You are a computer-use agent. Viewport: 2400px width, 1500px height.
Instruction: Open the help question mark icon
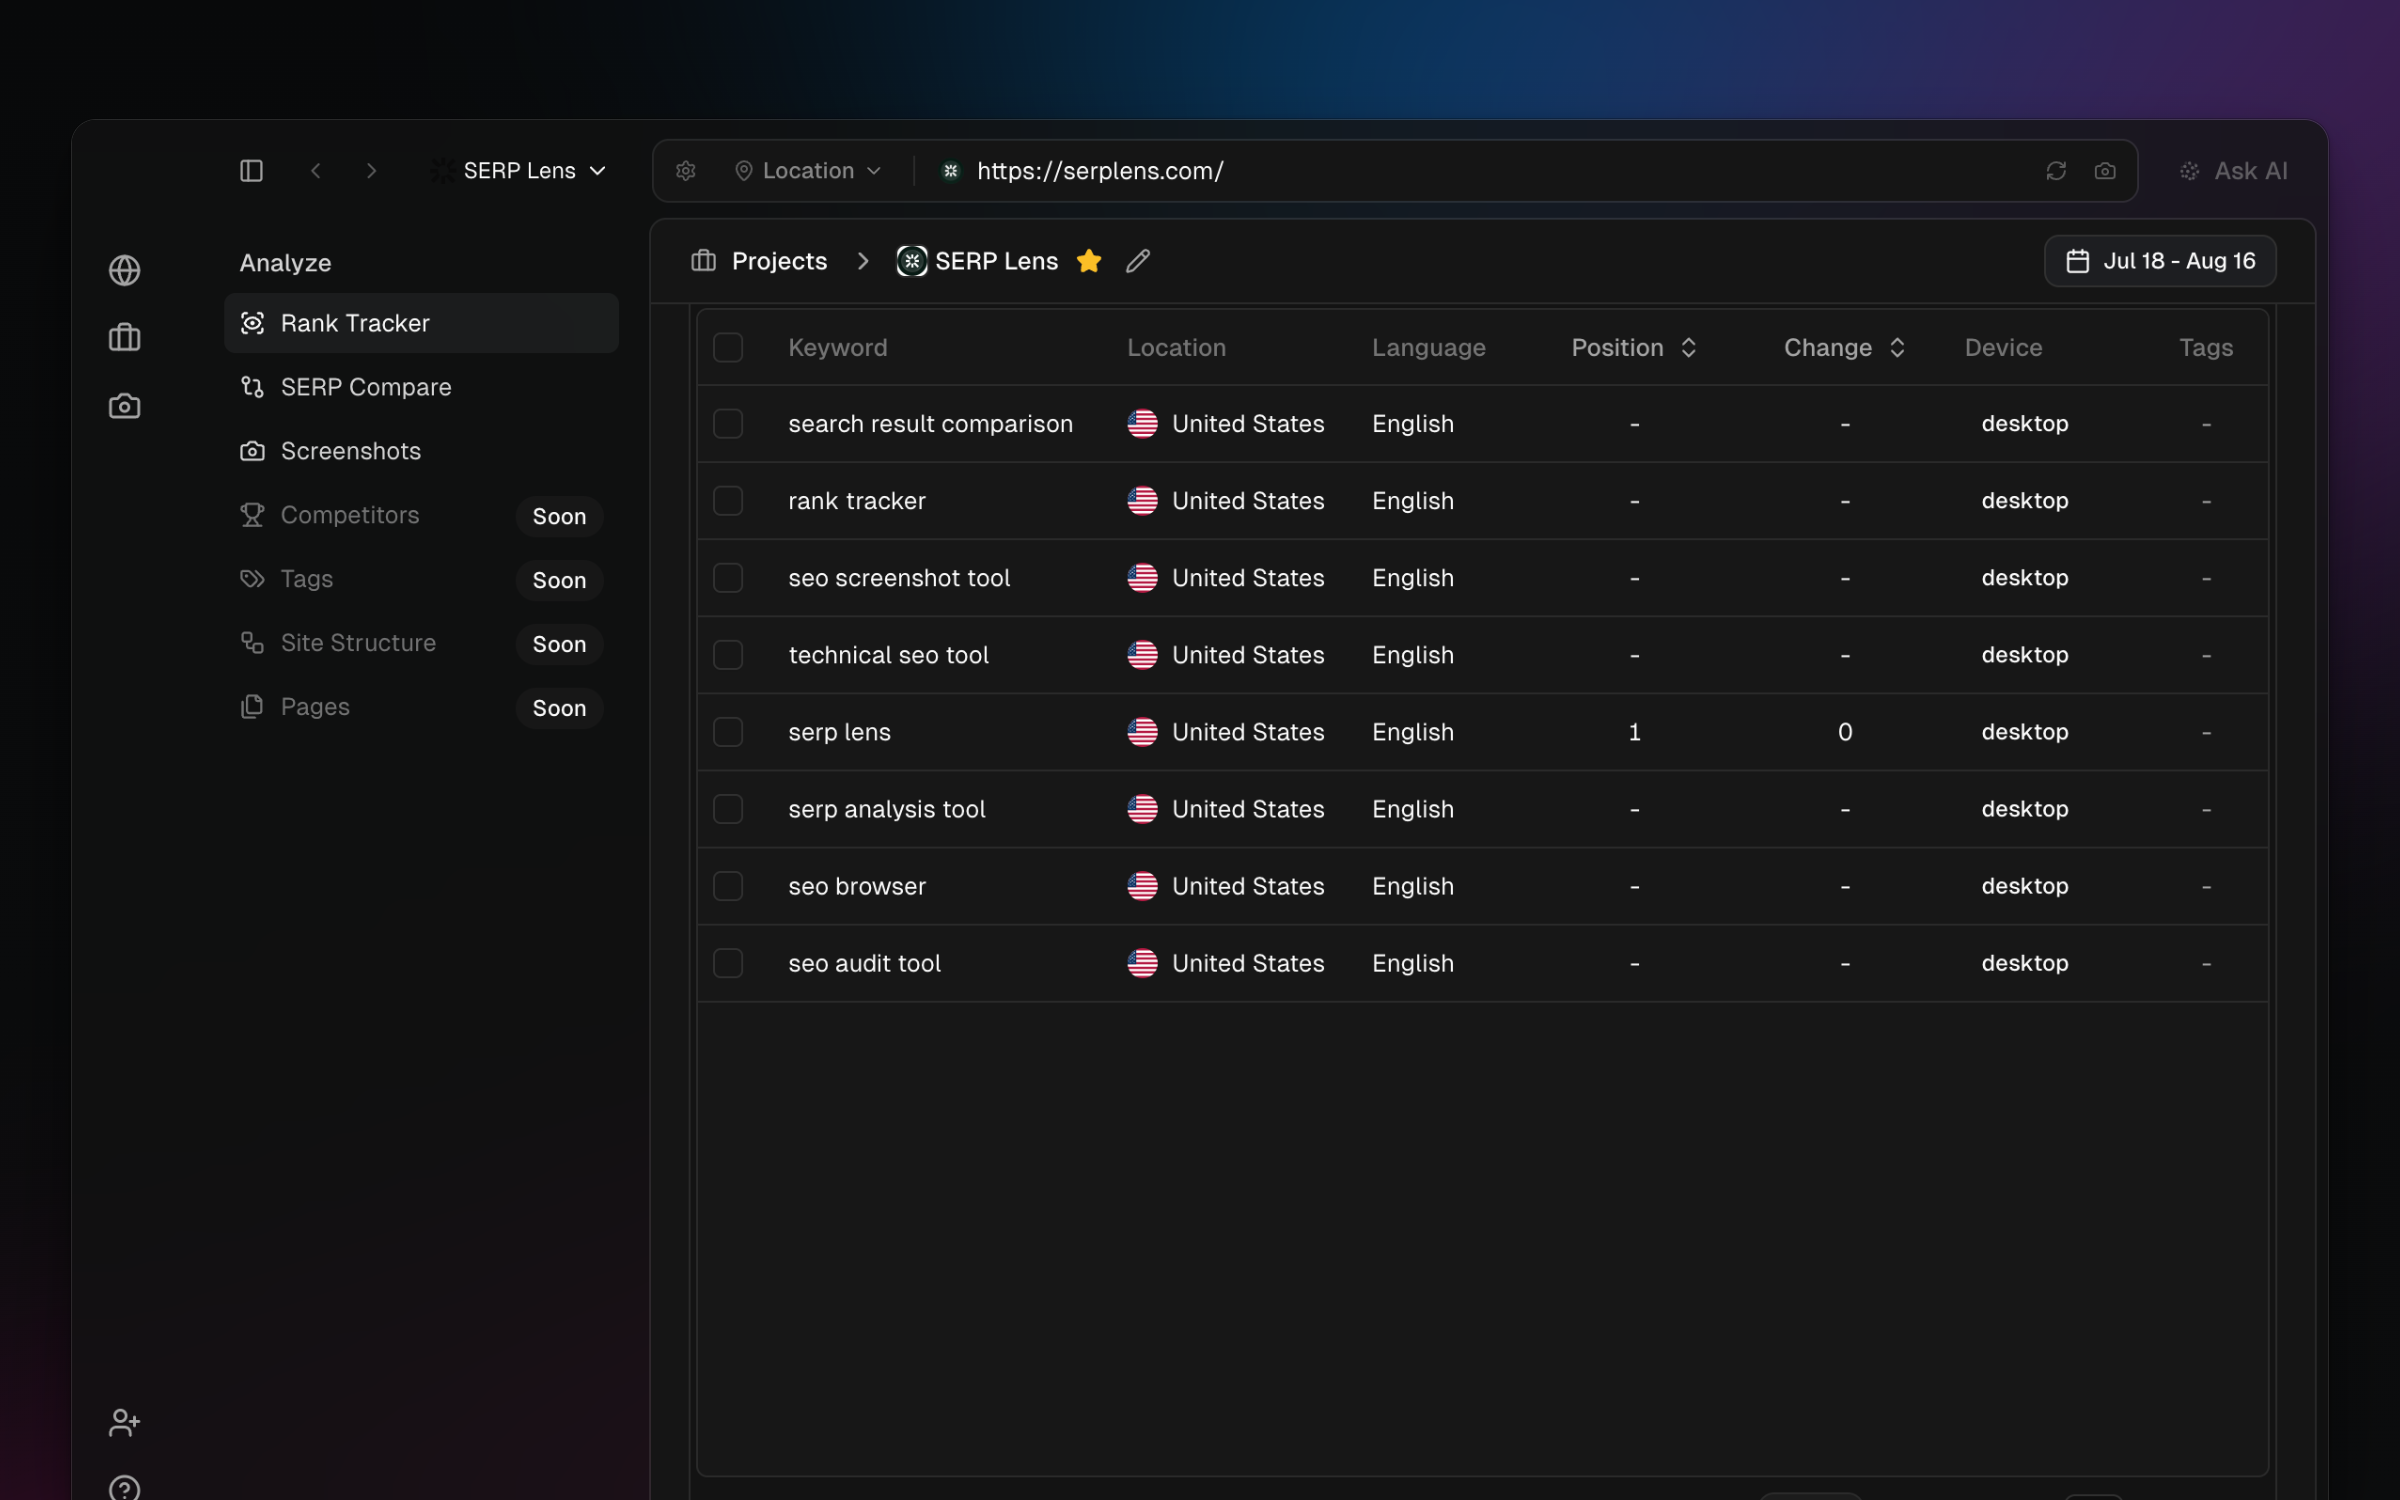point(124,1488)
